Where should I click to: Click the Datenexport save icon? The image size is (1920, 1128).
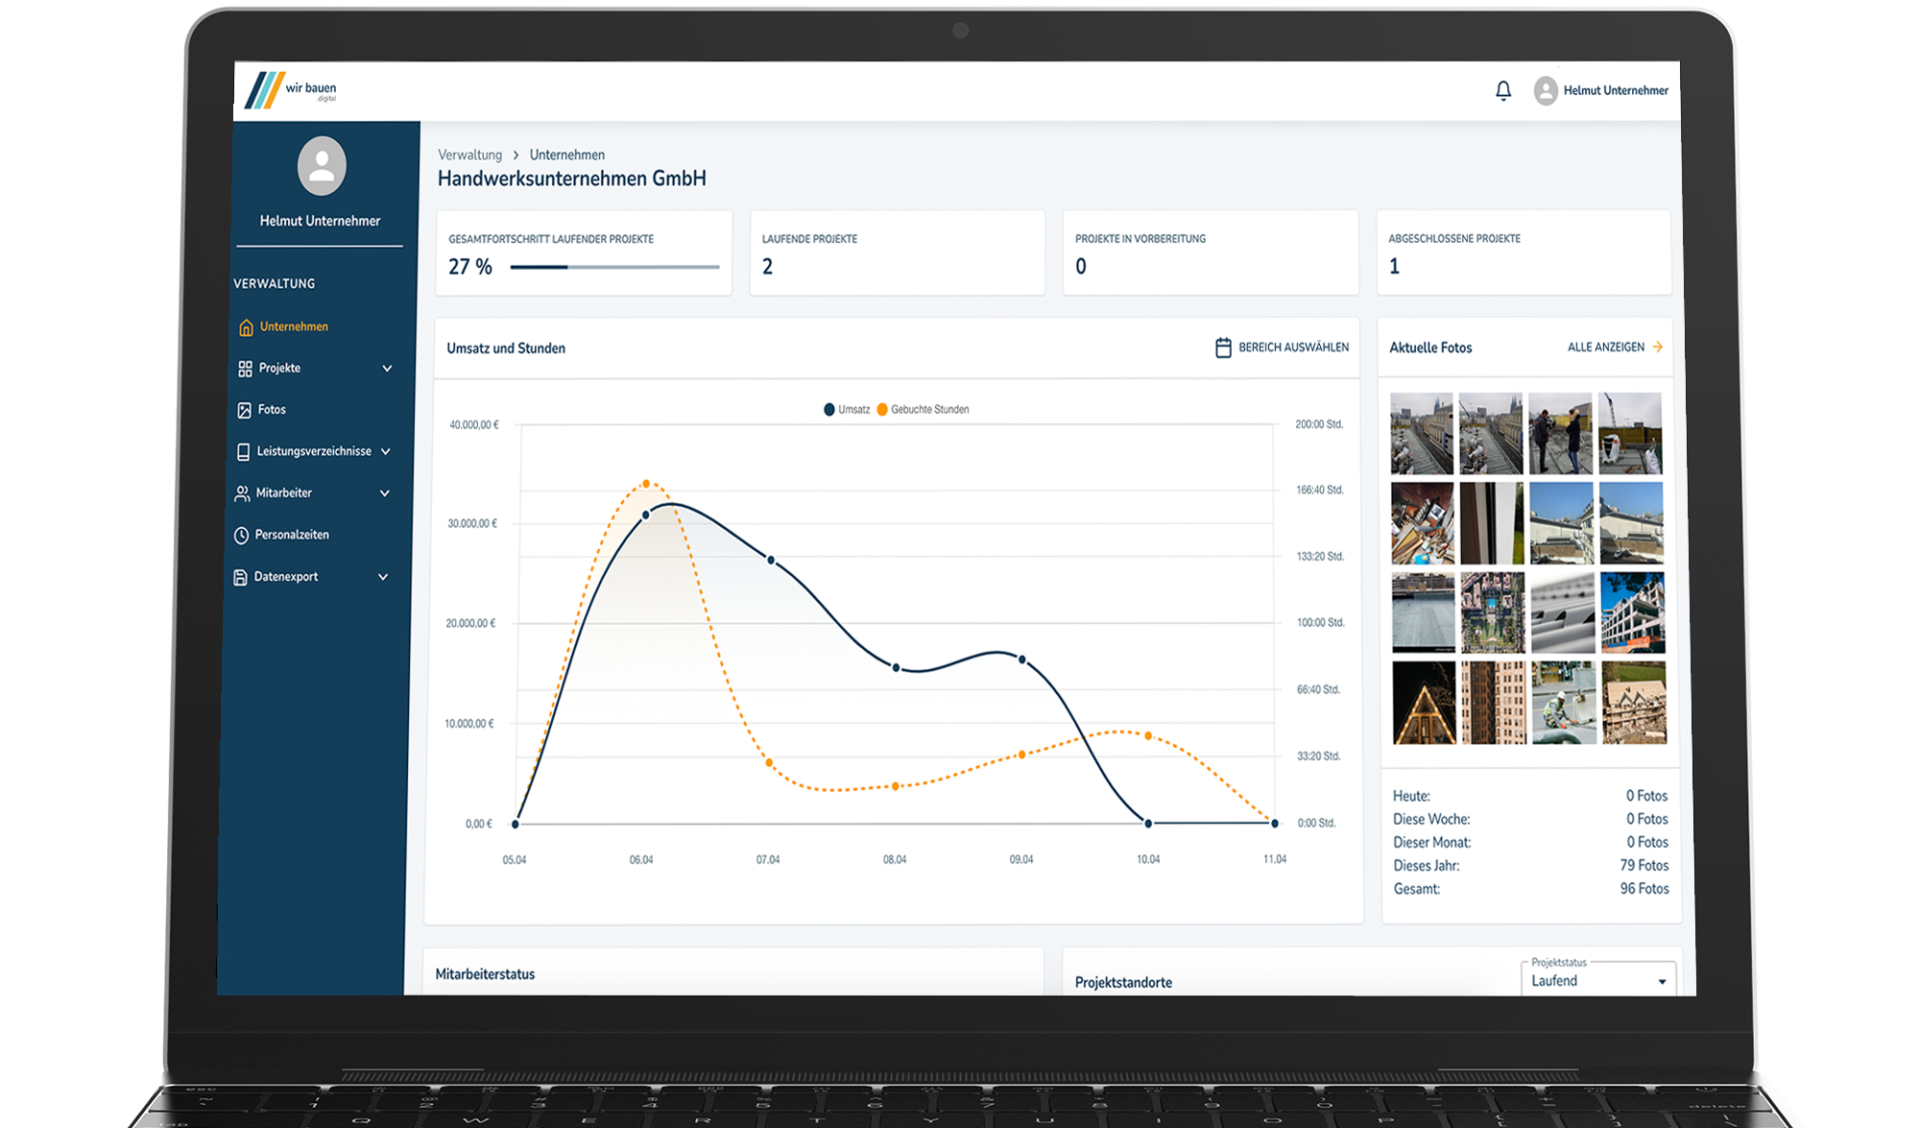pos(240,577)
